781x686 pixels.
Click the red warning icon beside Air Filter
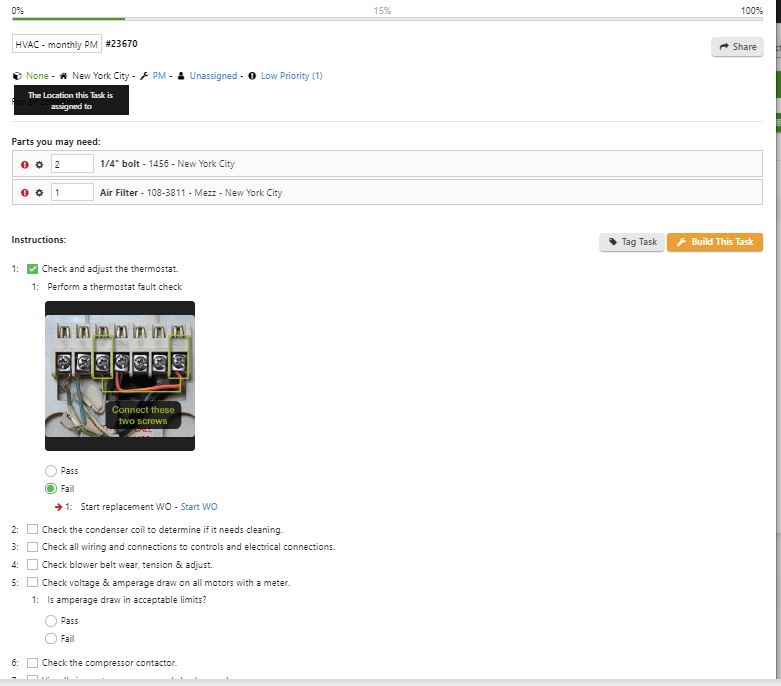point(25,192)
